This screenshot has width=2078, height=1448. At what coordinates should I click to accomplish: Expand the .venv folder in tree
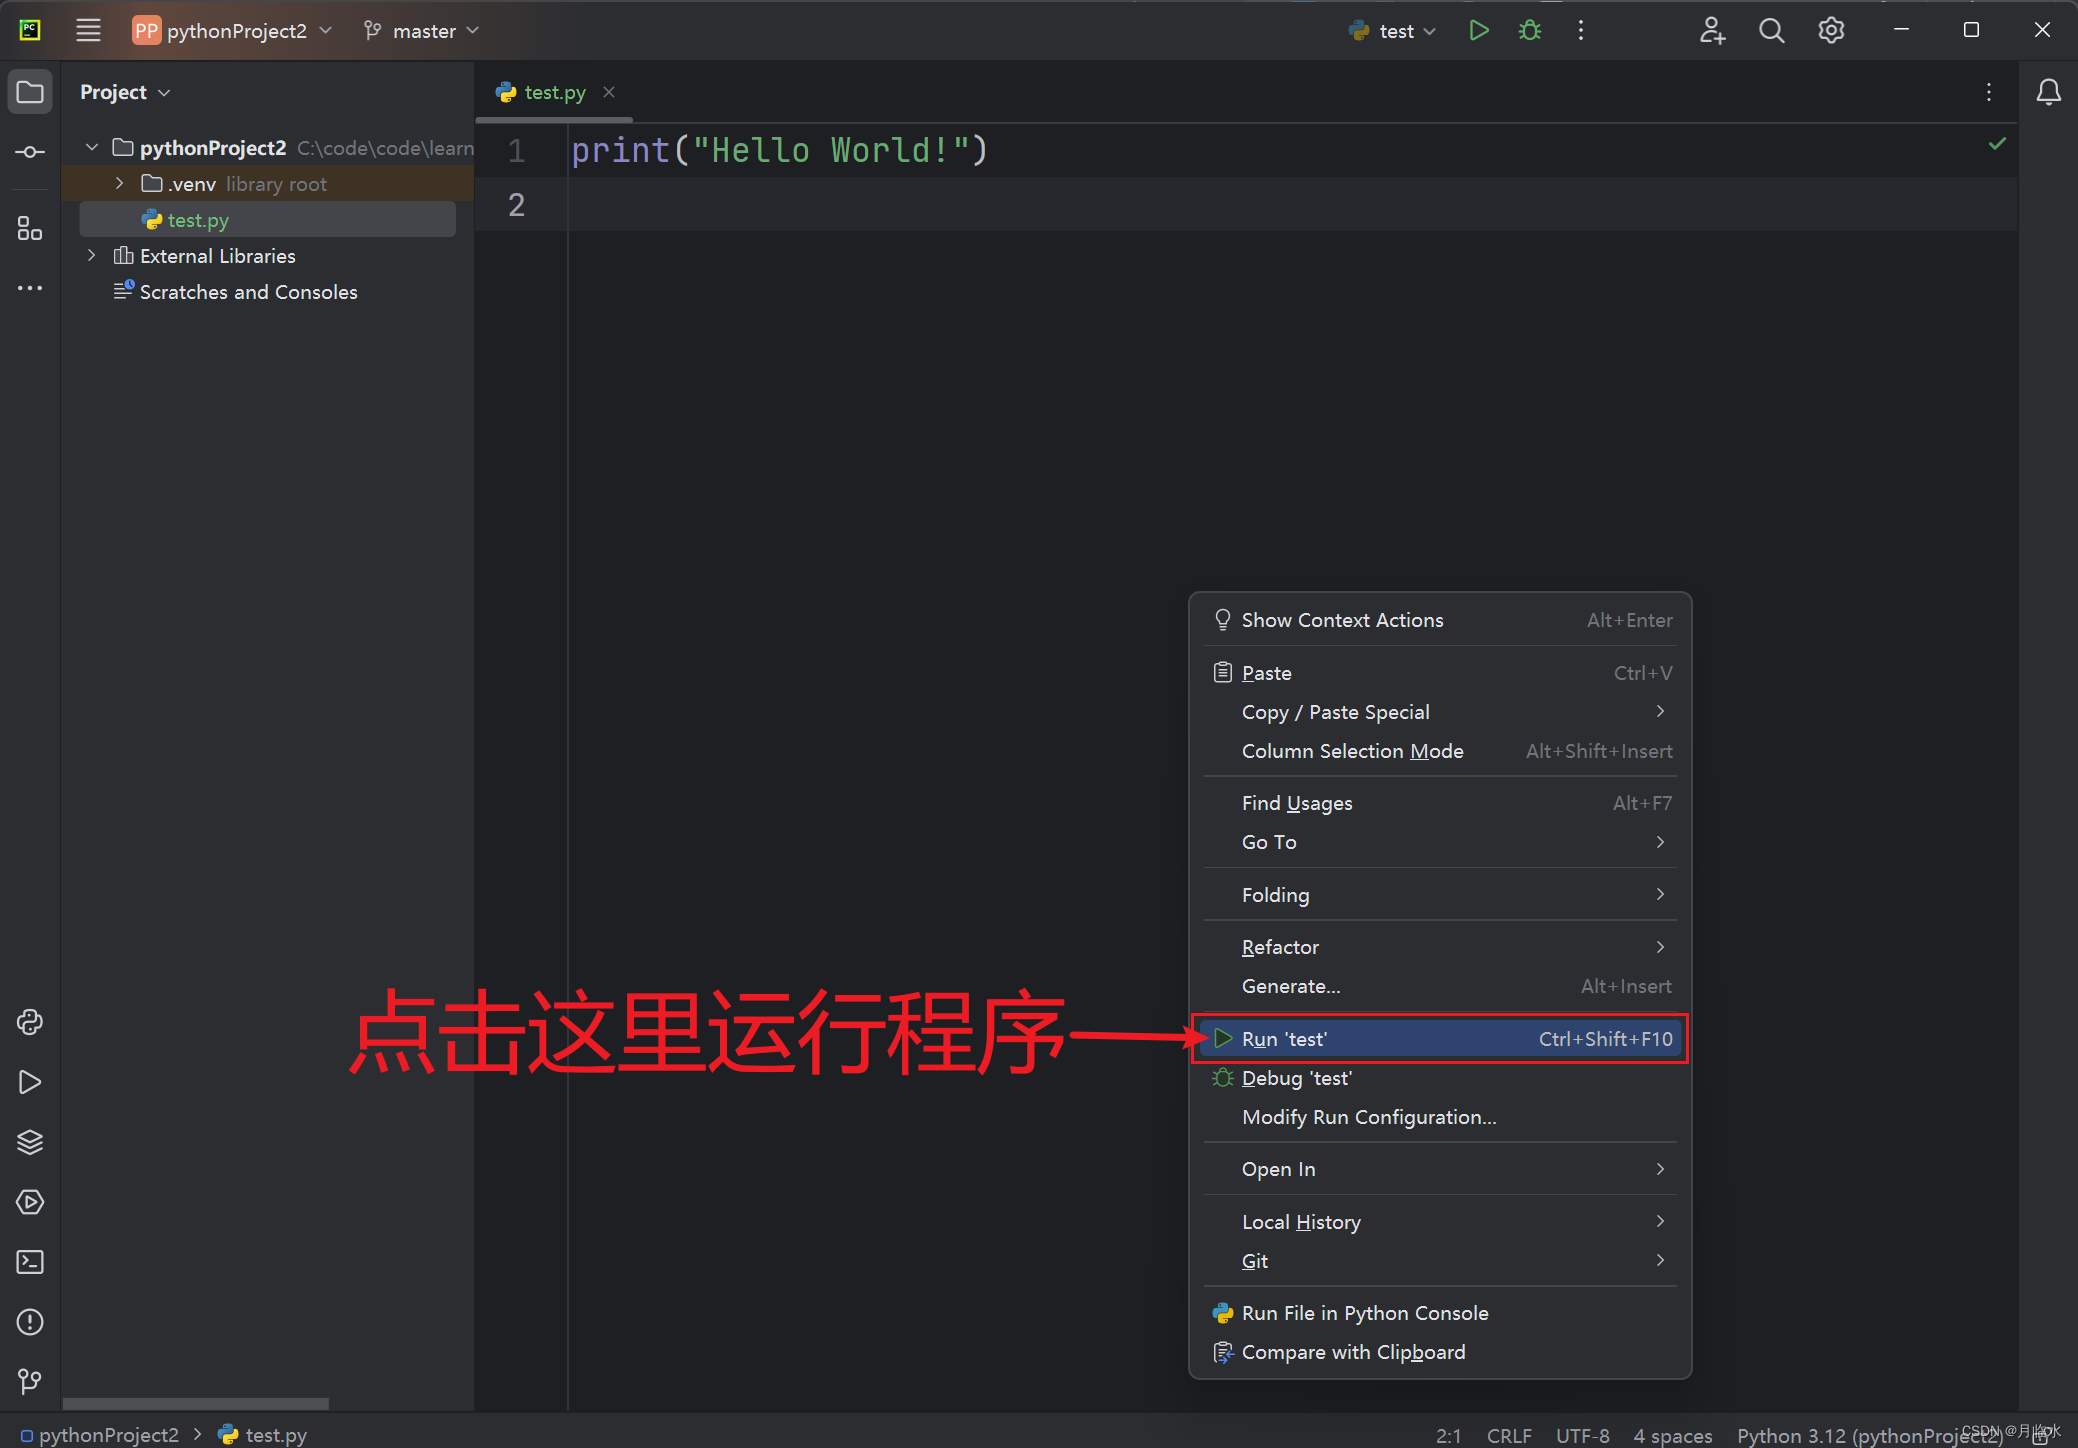coord(120,184)
